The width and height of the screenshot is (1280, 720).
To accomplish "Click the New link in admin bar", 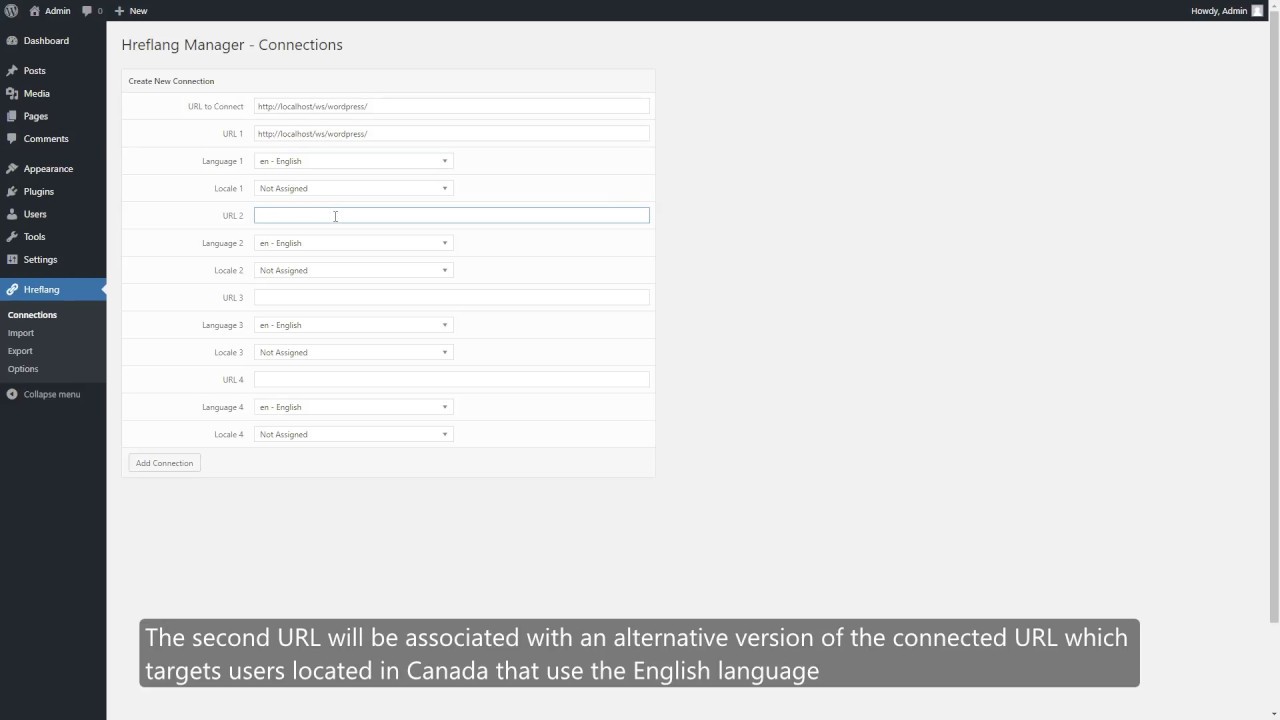I will coord(131,11).
